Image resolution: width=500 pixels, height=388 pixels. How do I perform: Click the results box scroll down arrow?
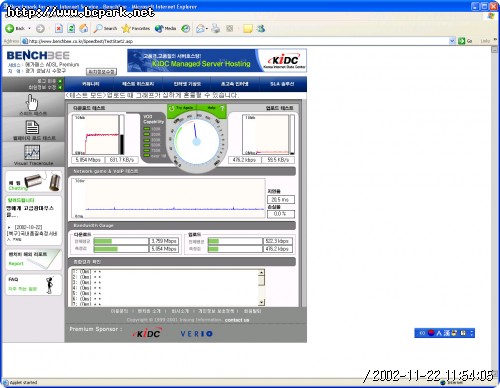[x=261, y=302]
